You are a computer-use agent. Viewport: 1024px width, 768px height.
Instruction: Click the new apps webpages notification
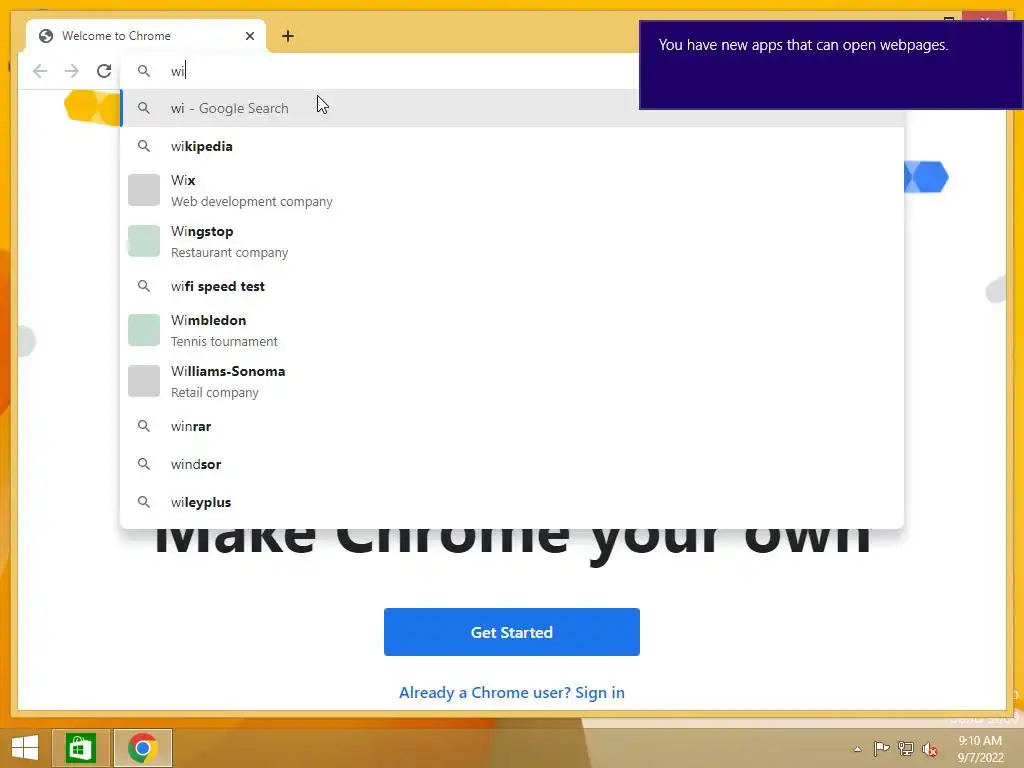831,65
